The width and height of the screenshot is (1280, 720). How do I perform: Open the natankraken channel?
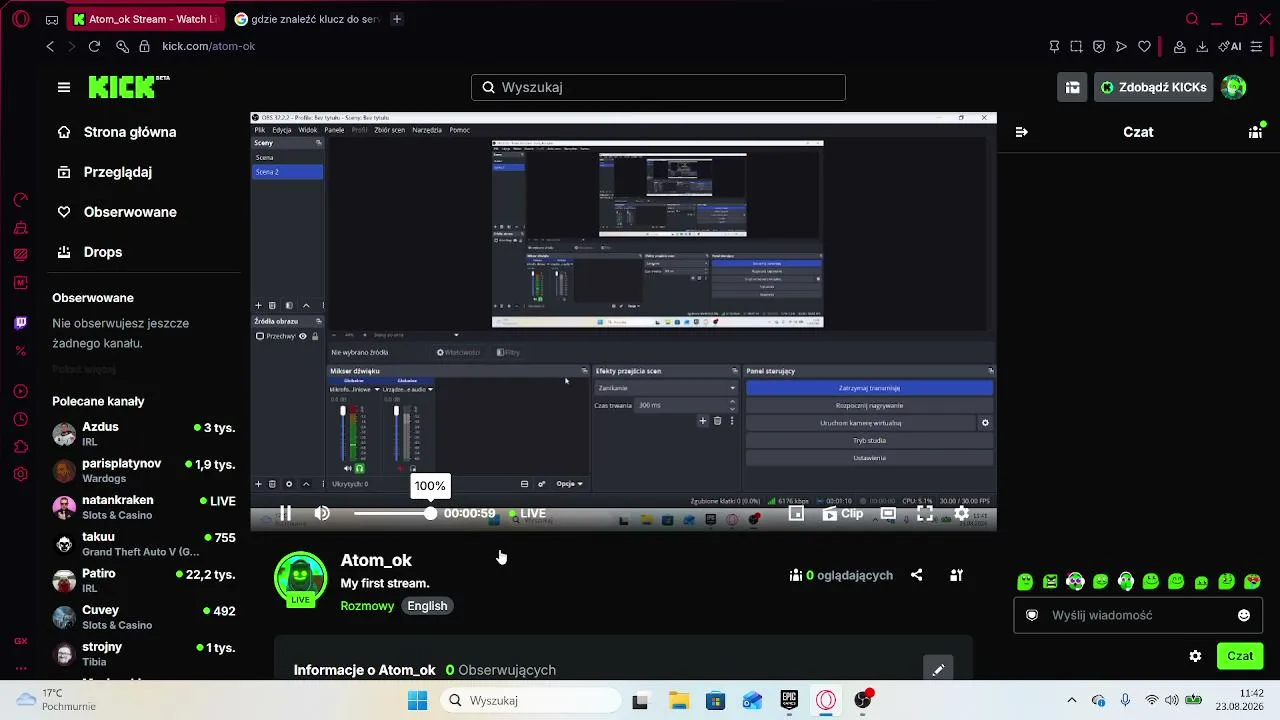pos(144,507)
